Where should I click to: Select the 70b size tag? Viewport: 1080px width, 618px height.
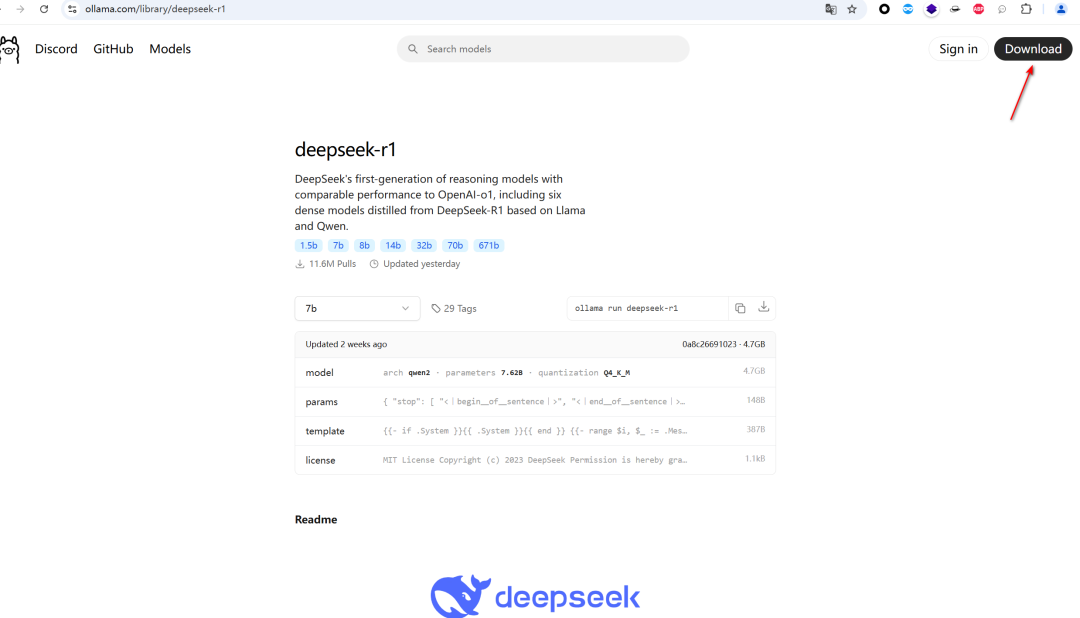(455, 245)
